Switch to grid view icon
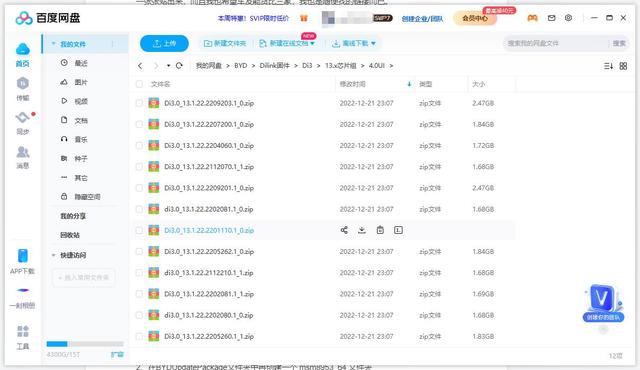640x370 pixels. click(x=623, y=66)
